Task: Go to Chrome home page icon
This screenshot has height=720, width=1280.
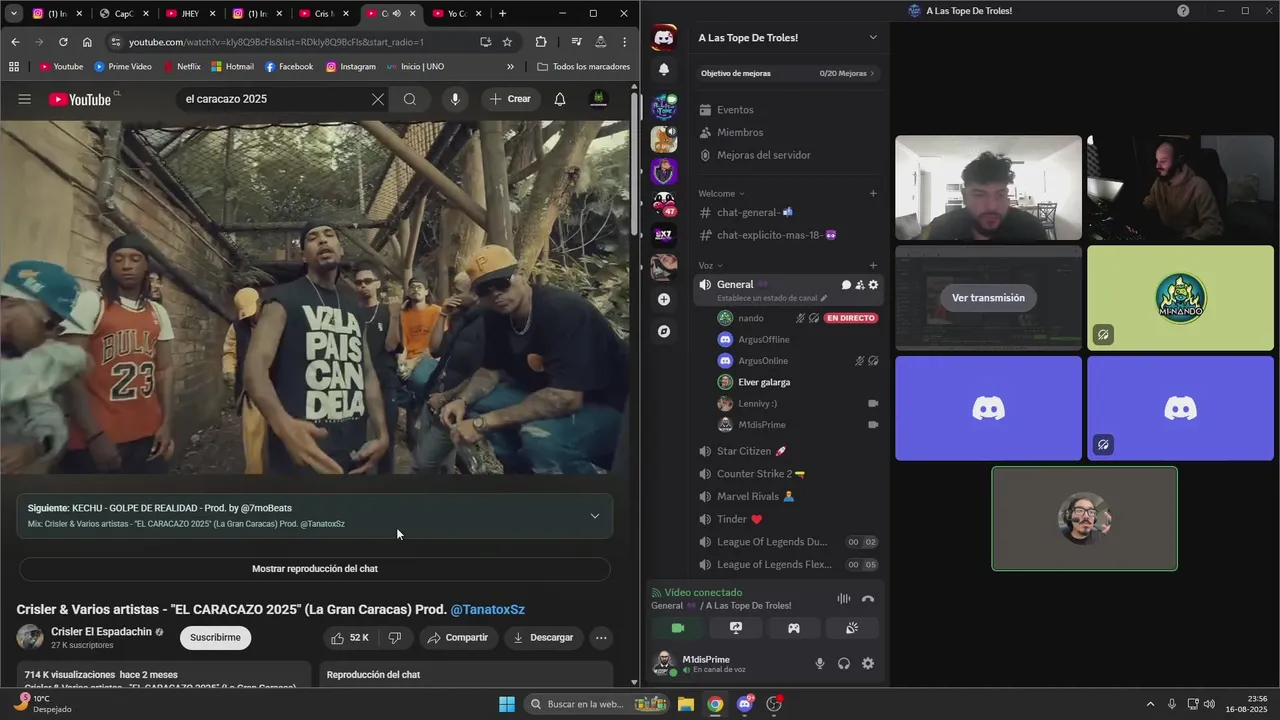Action: (x=87, y=42)
